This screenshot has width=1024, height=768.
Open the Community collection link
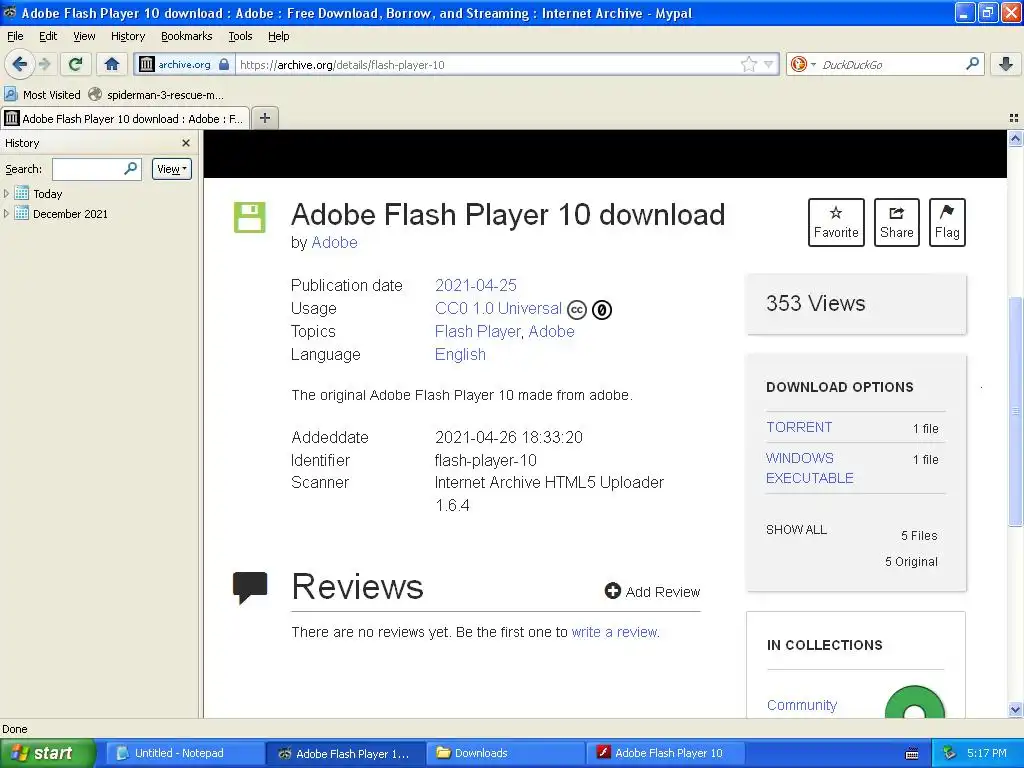point(801,705)
